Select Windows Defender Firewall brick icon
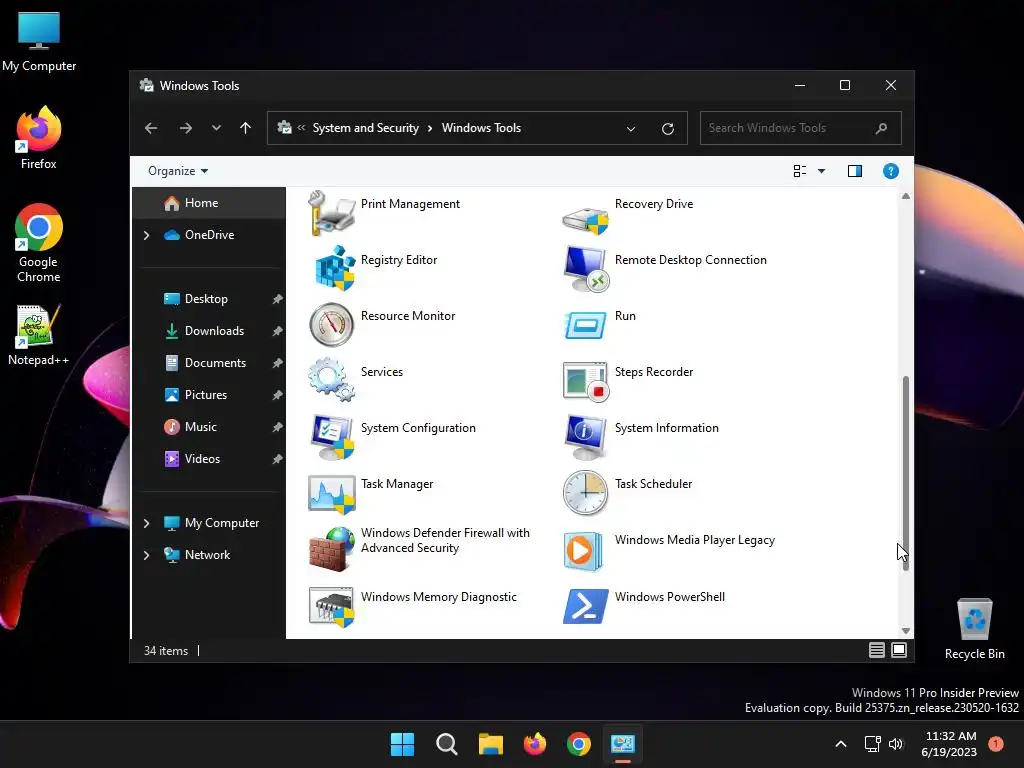1024x768 pixels. (332, 549)
